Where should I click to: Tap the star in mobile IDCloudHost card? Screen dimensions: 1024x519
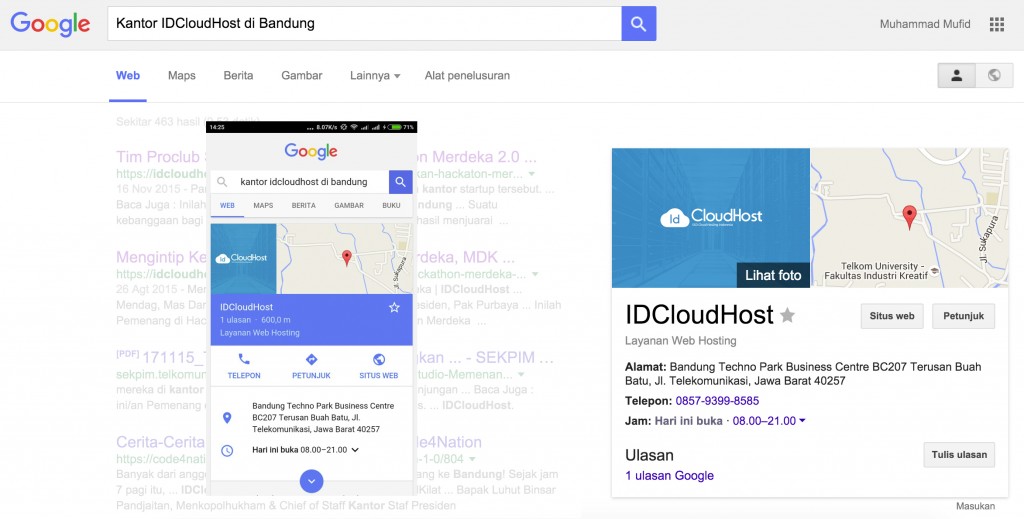pyautogui.click(x=394, y=307)
